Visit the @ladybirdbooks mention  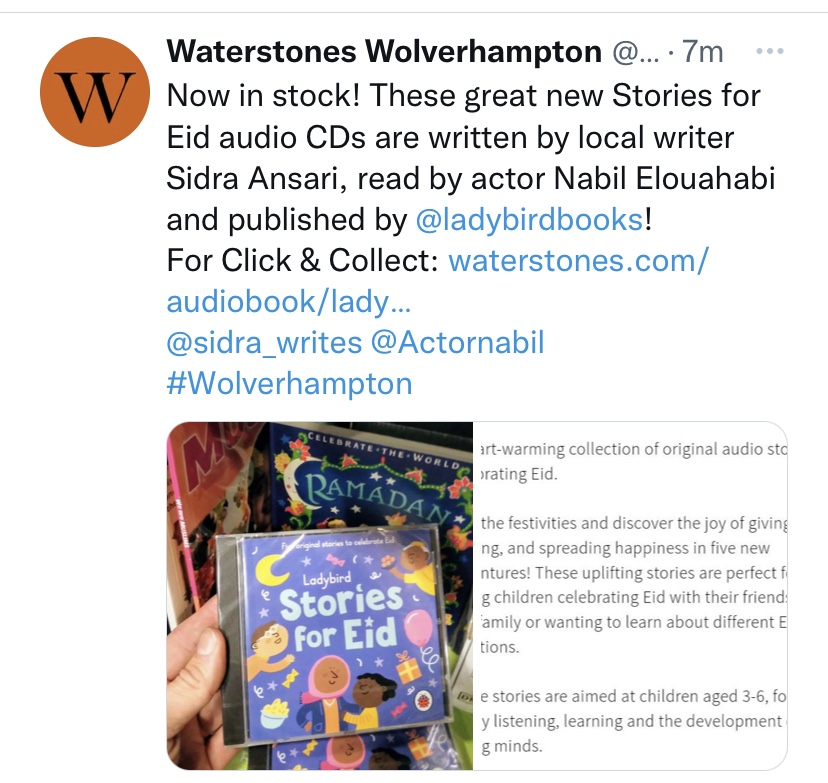pos(529,220)
